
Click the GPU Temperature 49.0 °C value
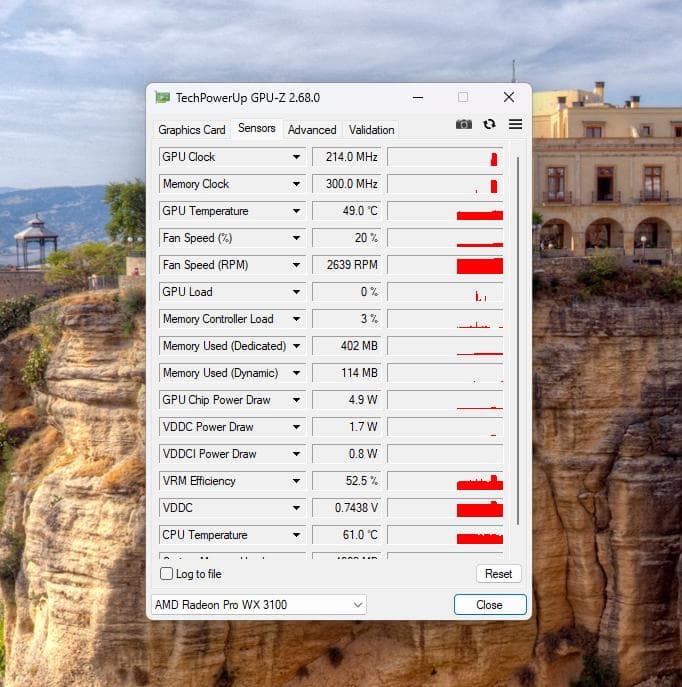point(347,211)
